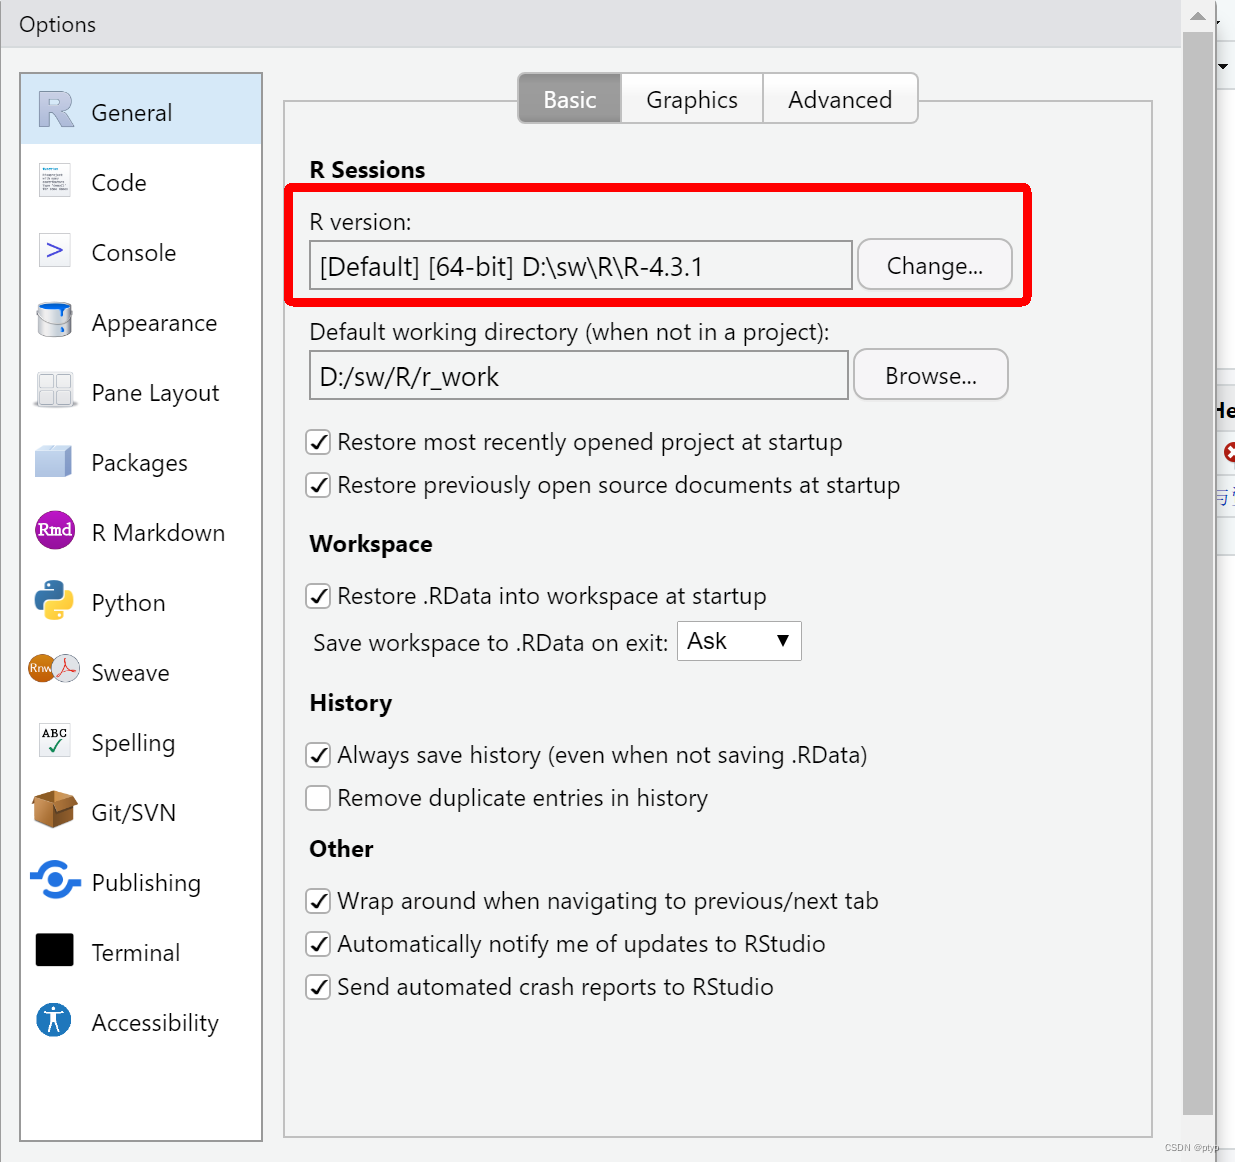This screenshot has width=1235, height=1162.
Task: Switch to the Graphics tab
Action: (x=692, y=99)
